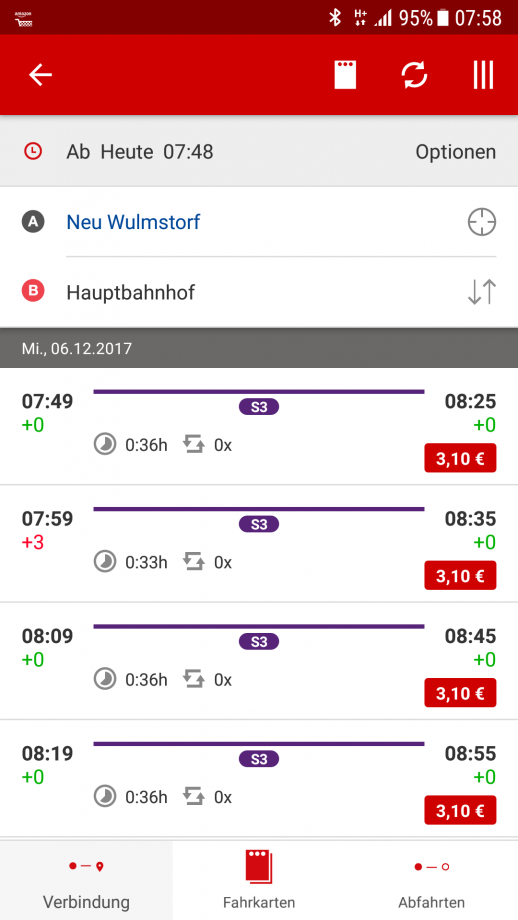Select the Verbindung tab
This screenshot has width=518, height=920.
(86, 880)
